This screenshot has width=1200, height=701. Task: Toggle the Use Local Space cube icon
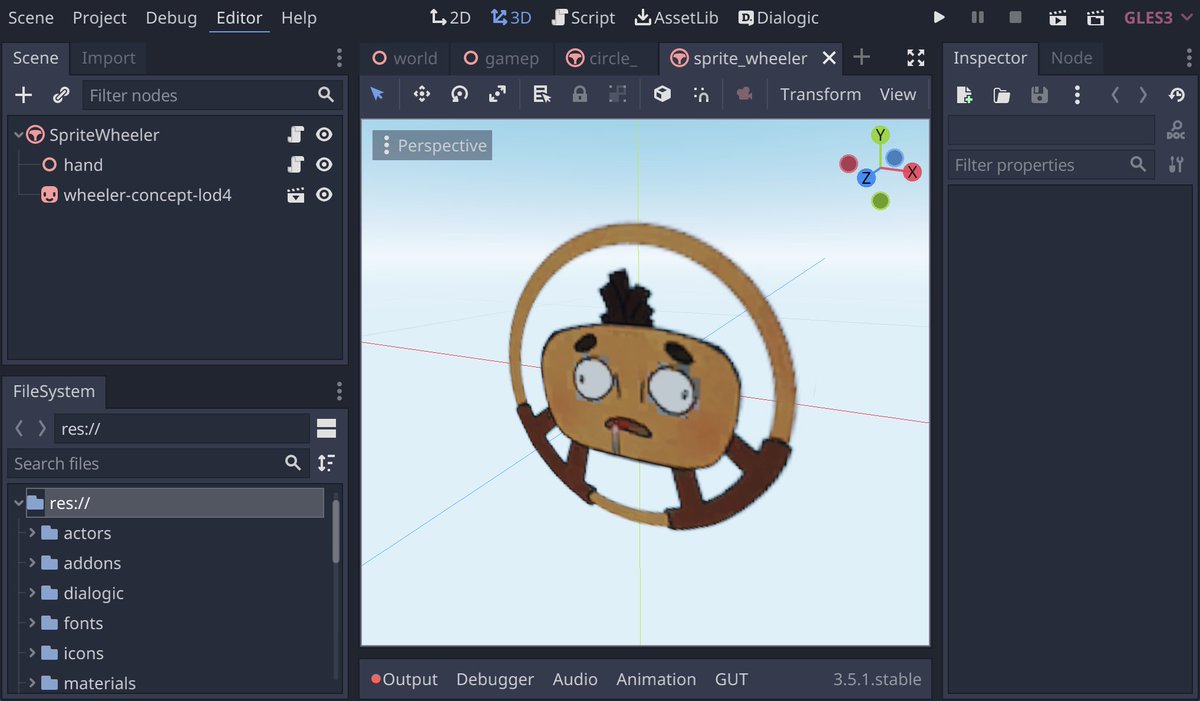tap(661, 94)
